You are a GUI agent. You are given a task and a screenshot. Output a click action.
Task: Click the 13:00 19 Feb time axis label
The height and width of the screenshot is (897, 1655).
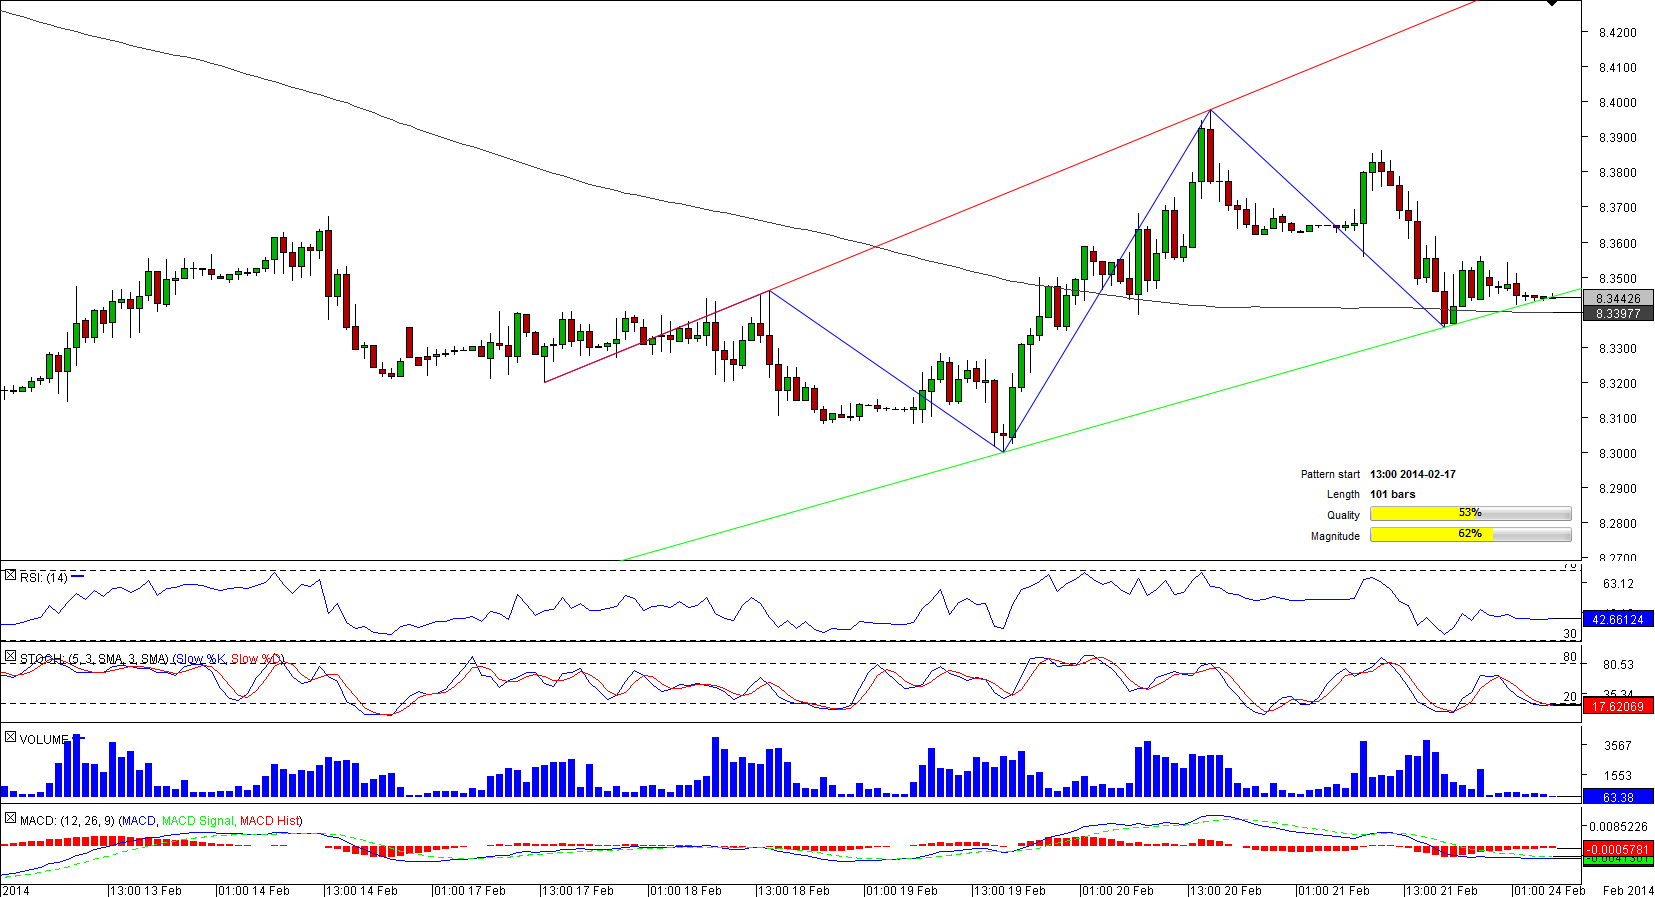click(x=1010, y=890)
